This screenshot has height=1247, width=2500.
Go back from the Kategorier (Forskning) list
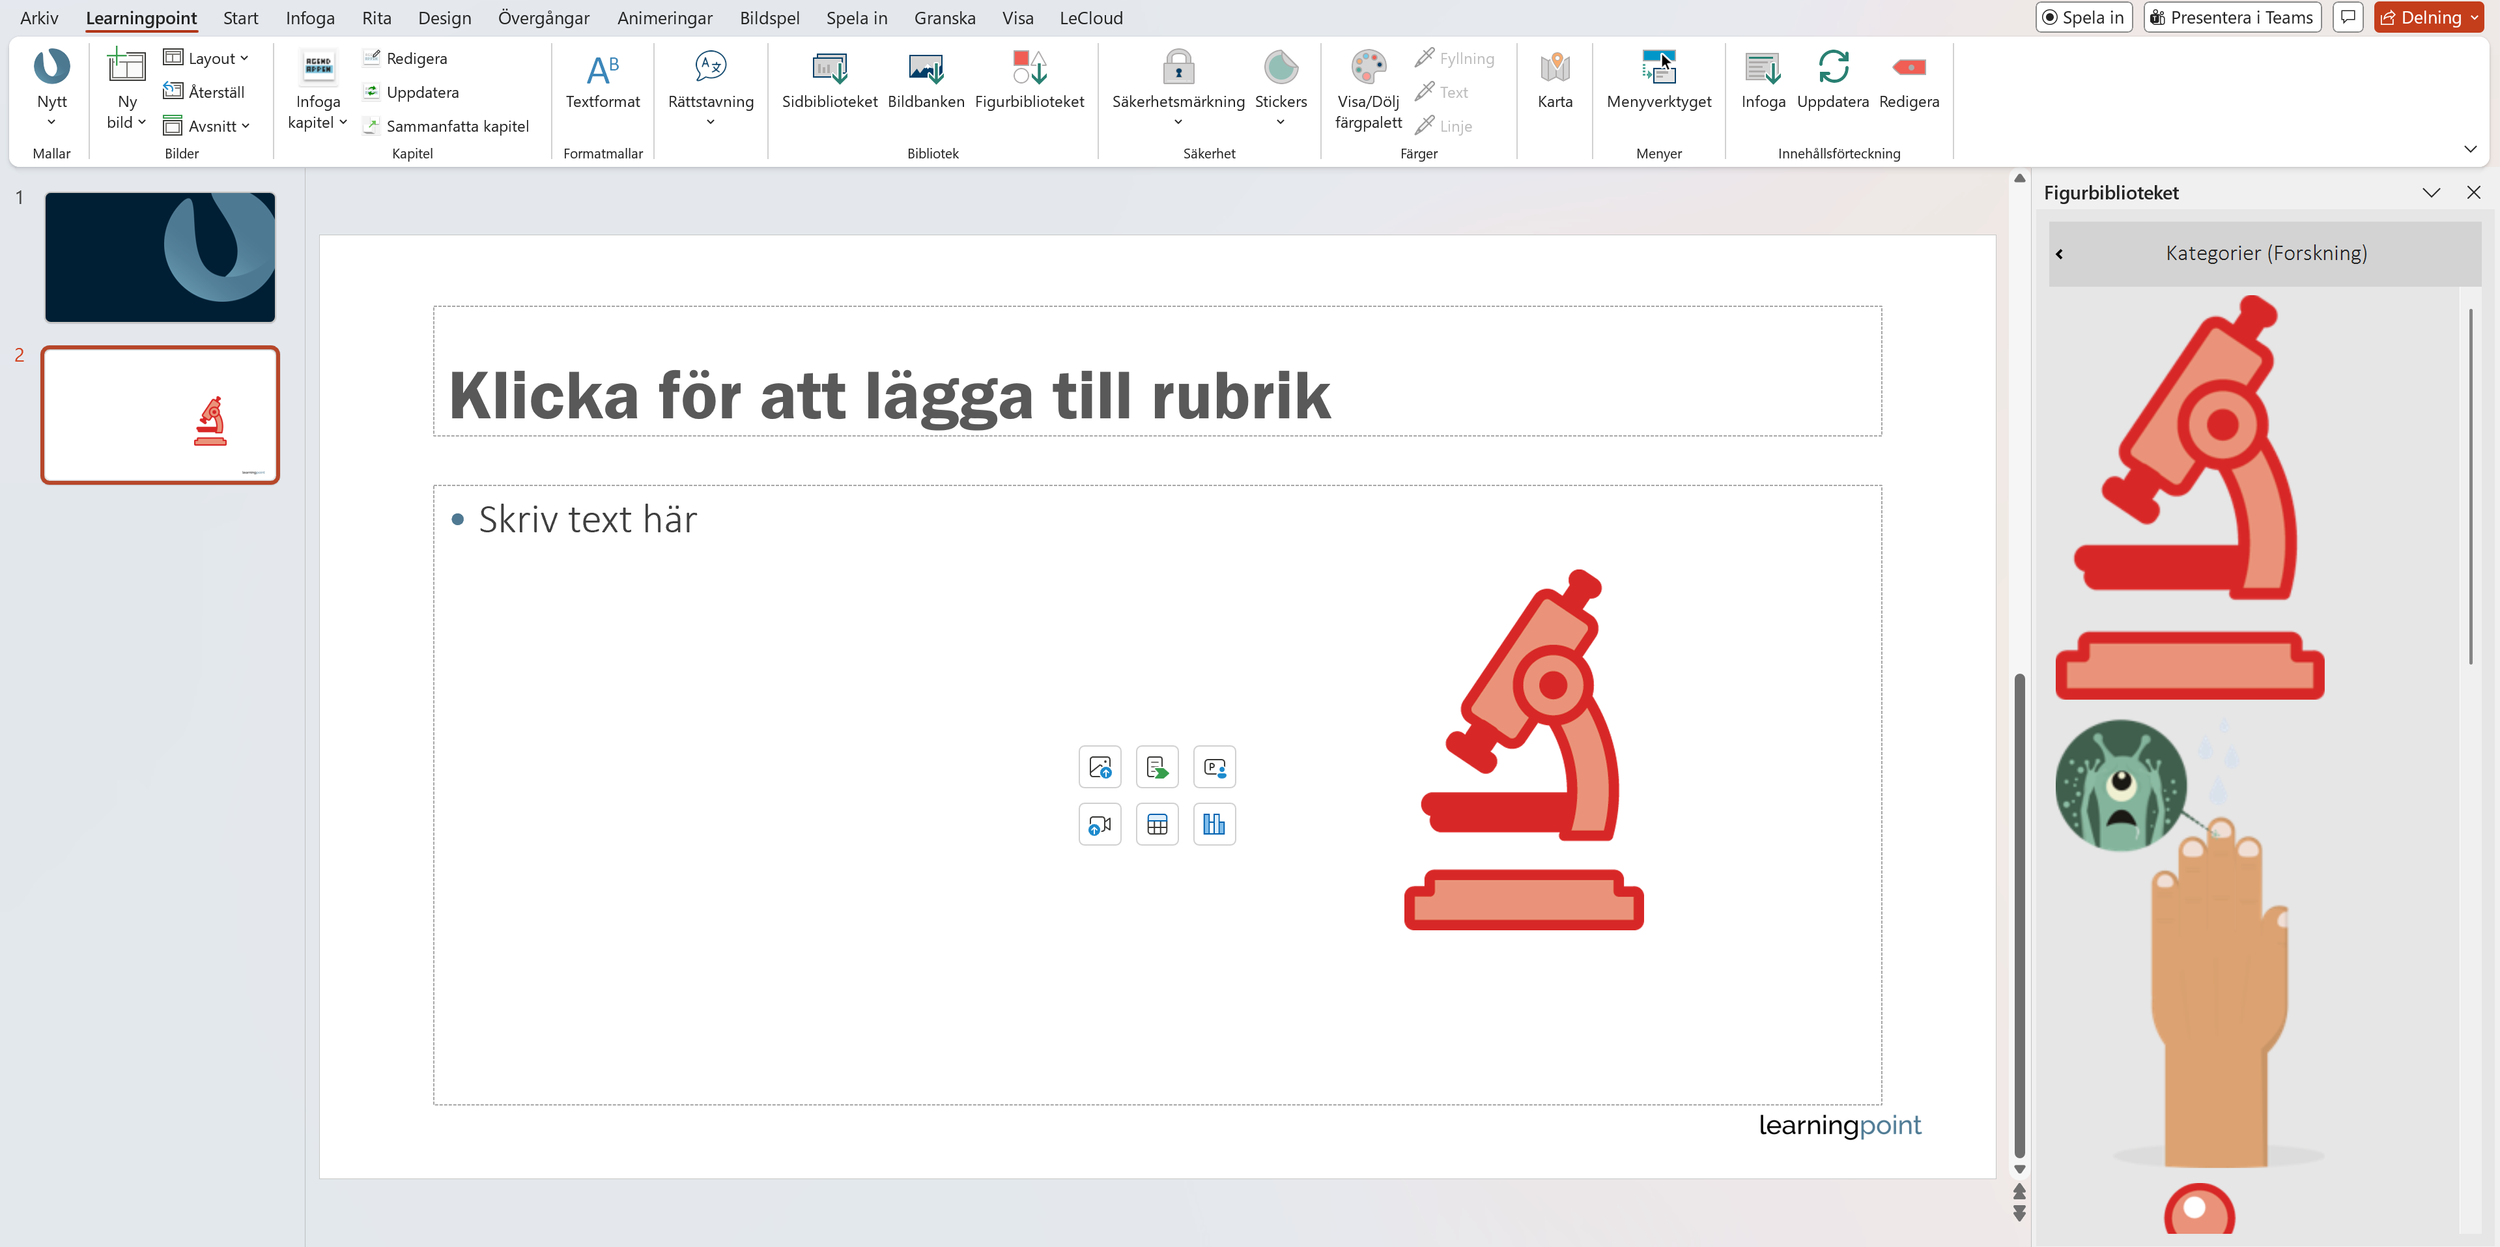[x=2059, y=254]
